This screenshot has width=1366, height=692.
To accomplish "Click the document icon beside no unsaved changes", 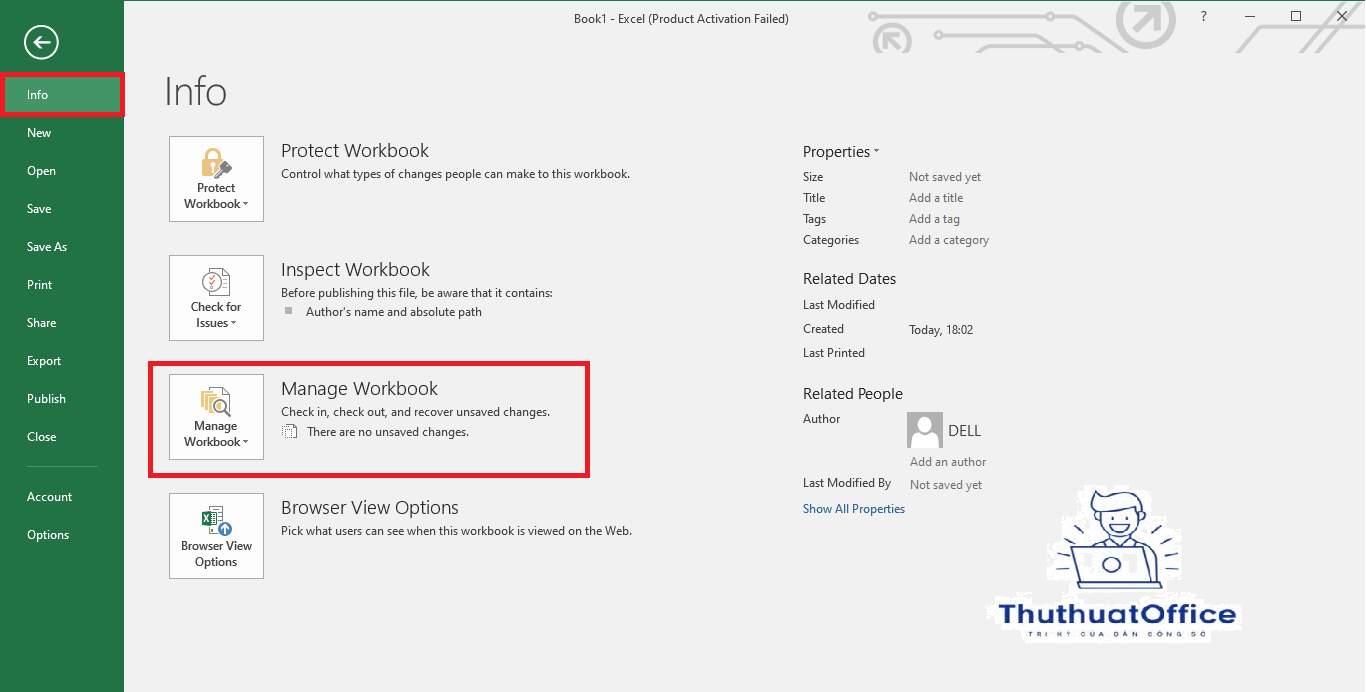I will click(x=289, y=432).
